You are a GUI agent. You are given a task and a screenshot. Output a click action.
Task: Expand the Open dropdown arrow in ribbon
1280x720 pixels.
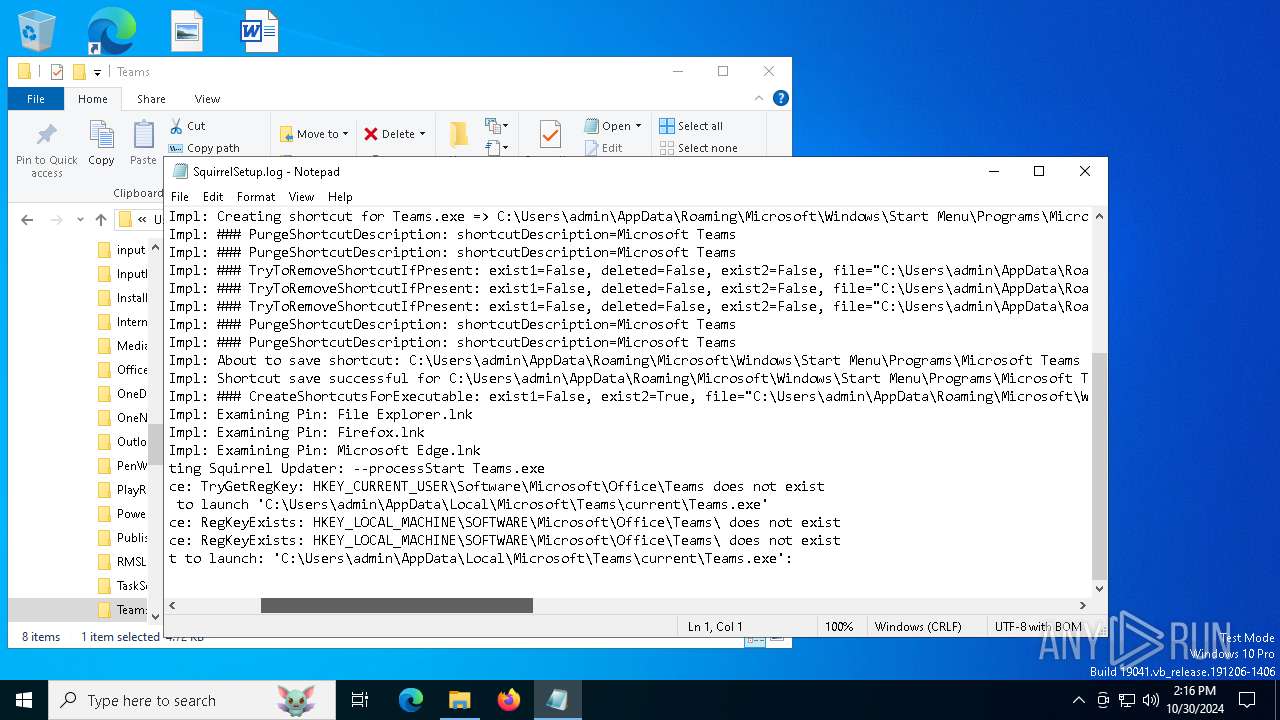[638, 126]
